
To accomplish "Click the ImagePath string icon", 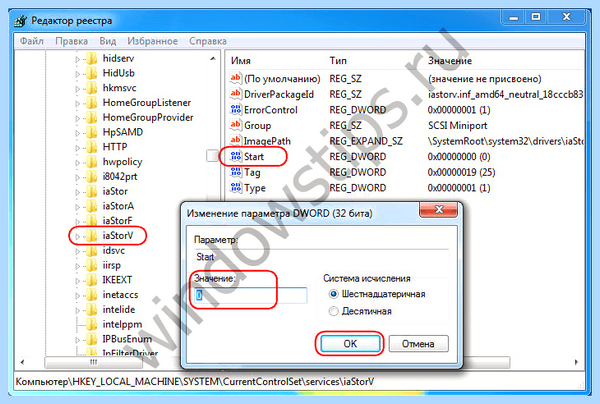I will (x=236, y=141).
